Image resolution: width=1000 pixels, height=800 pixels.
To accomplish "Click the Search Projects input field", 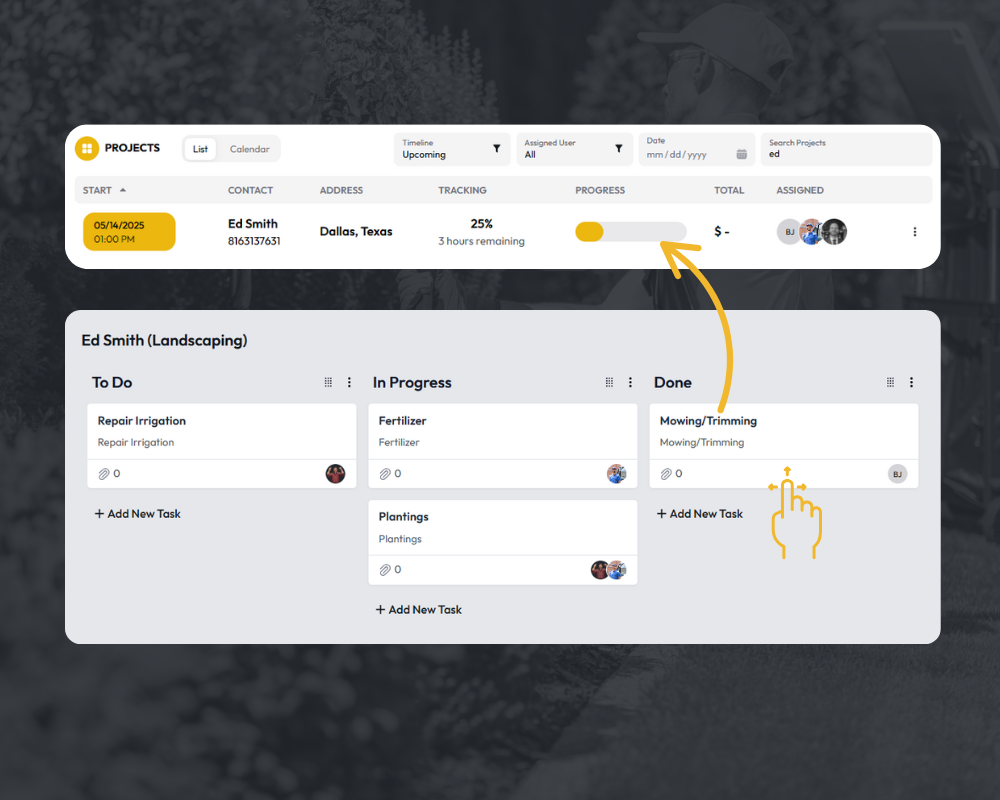I will click(846, 149).
